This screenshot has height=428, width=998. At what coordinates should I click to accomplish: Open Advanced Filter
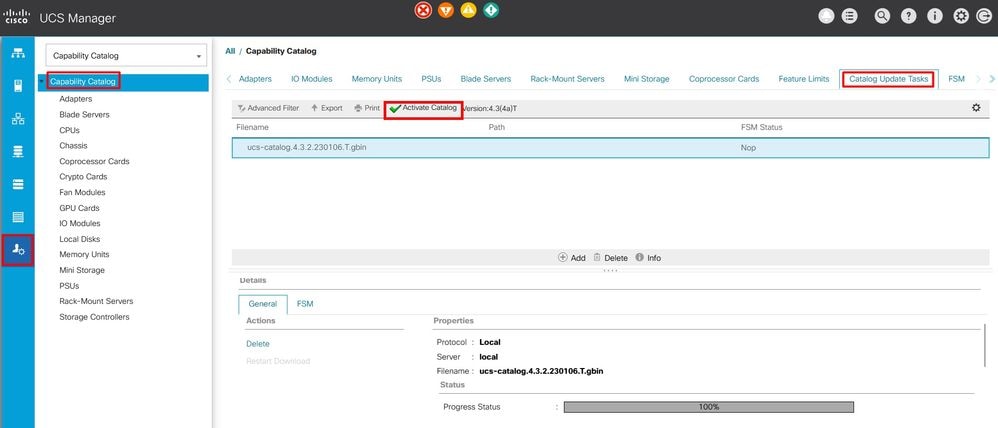pos(267,108)
